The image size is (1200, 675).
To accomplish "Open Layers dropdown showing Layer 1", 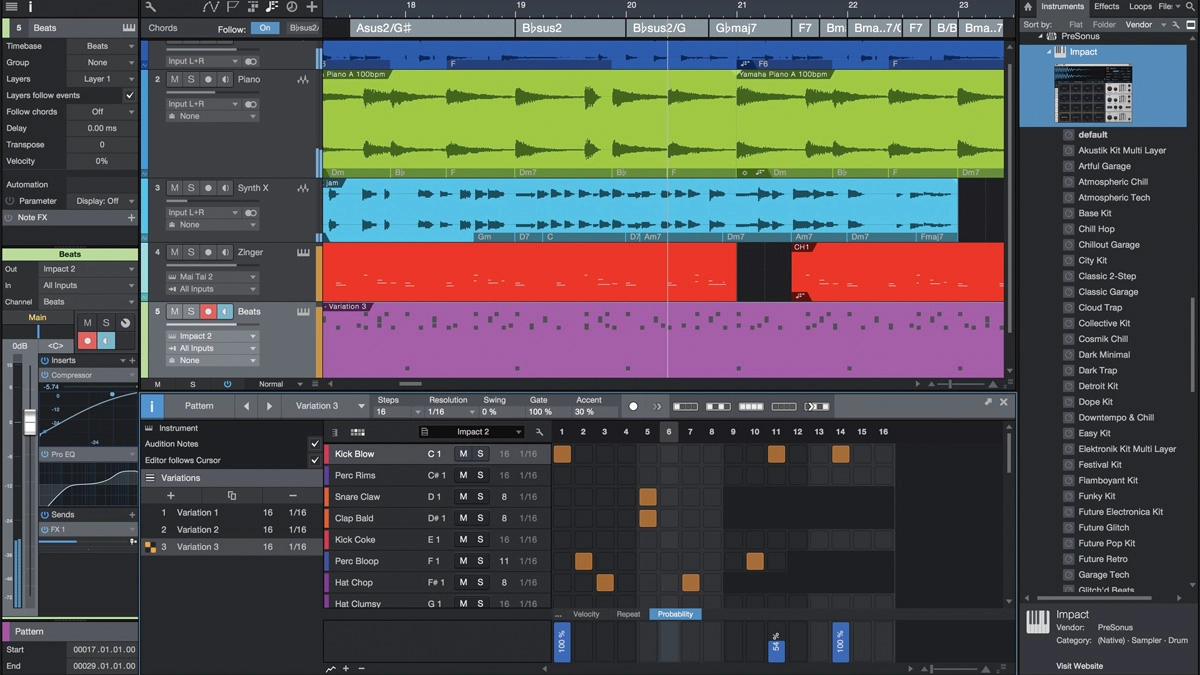I will pos(102,78).
